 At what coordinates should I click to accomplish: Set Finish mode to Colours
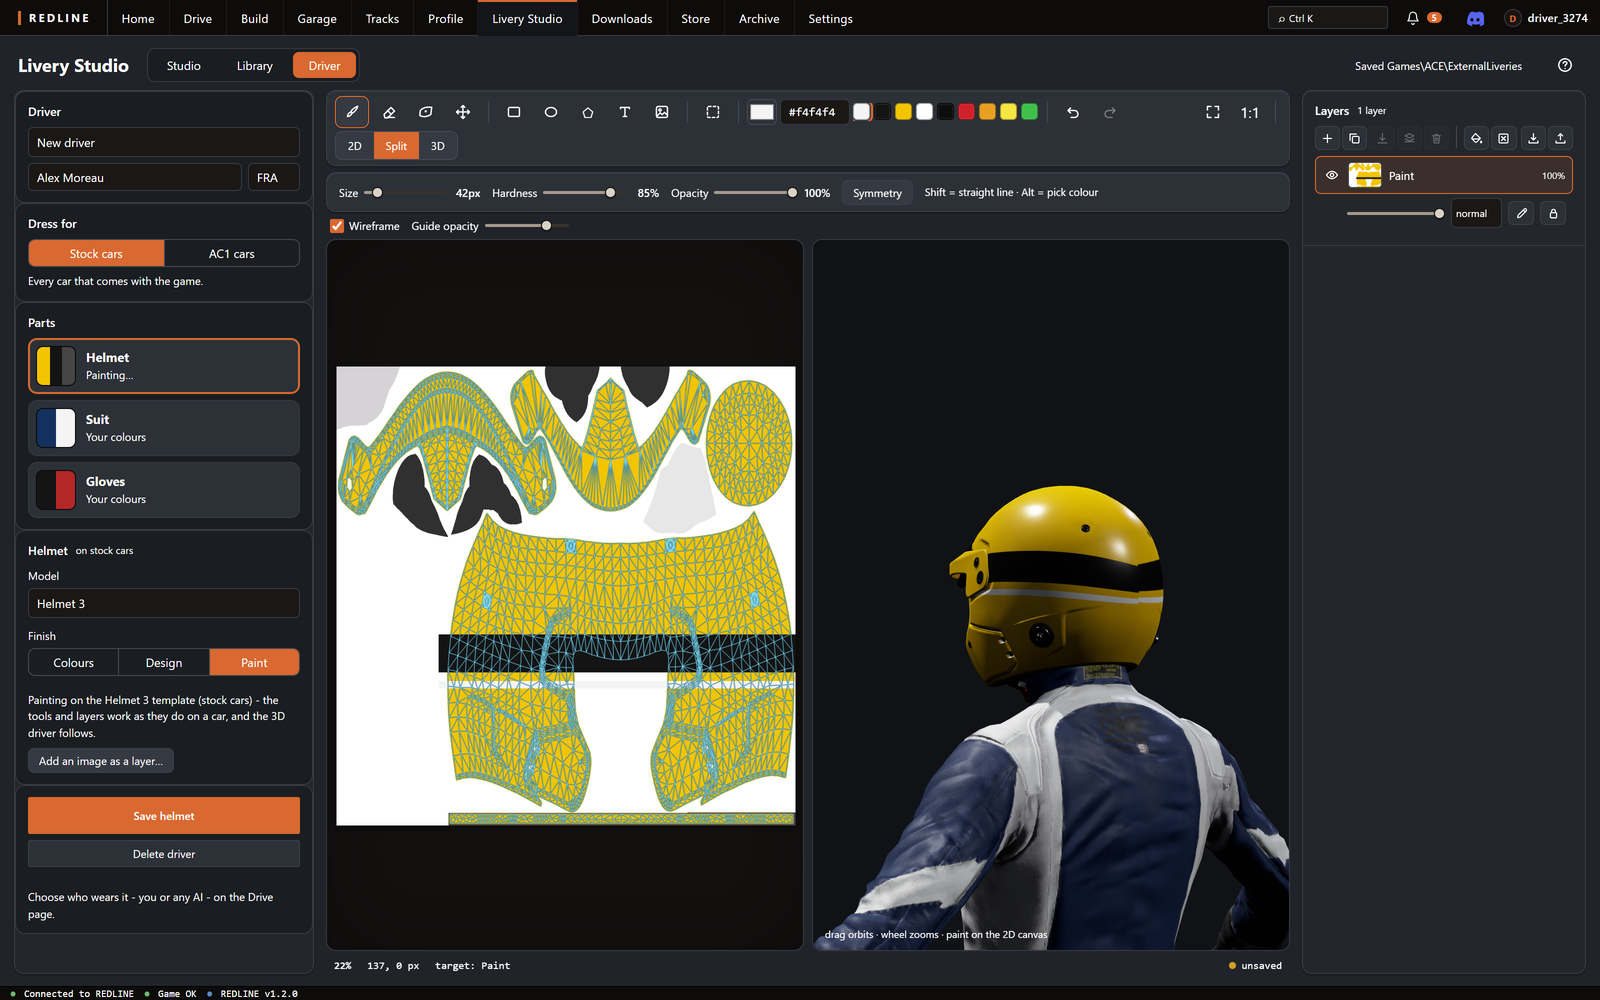[x=74, y=662]
